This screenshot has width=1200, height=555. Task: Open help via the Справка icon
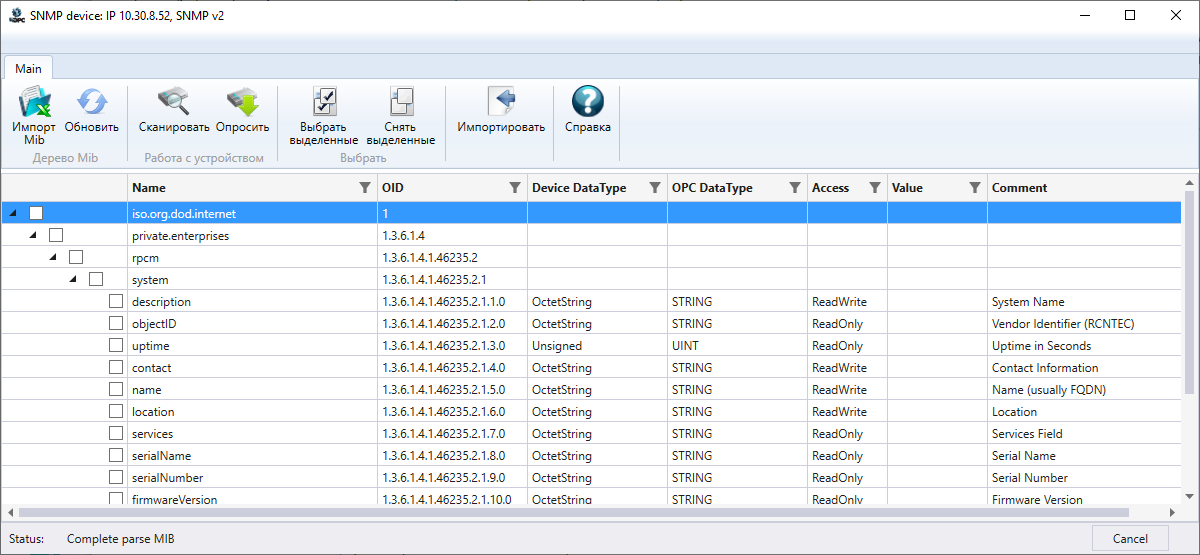(588, 102)
